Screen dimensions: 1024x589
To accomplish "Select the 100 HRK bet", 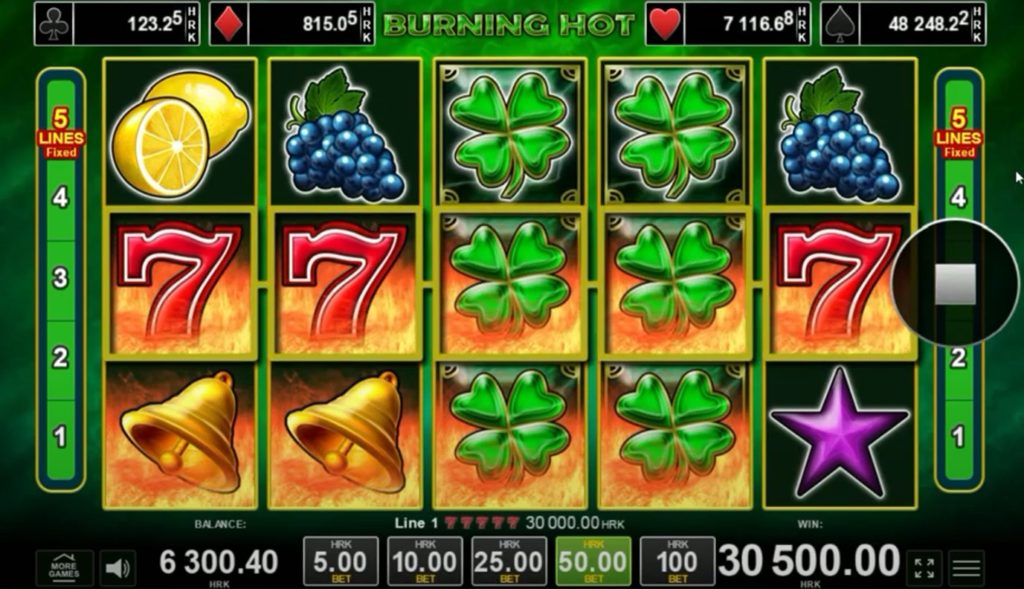I will [677, 561].
